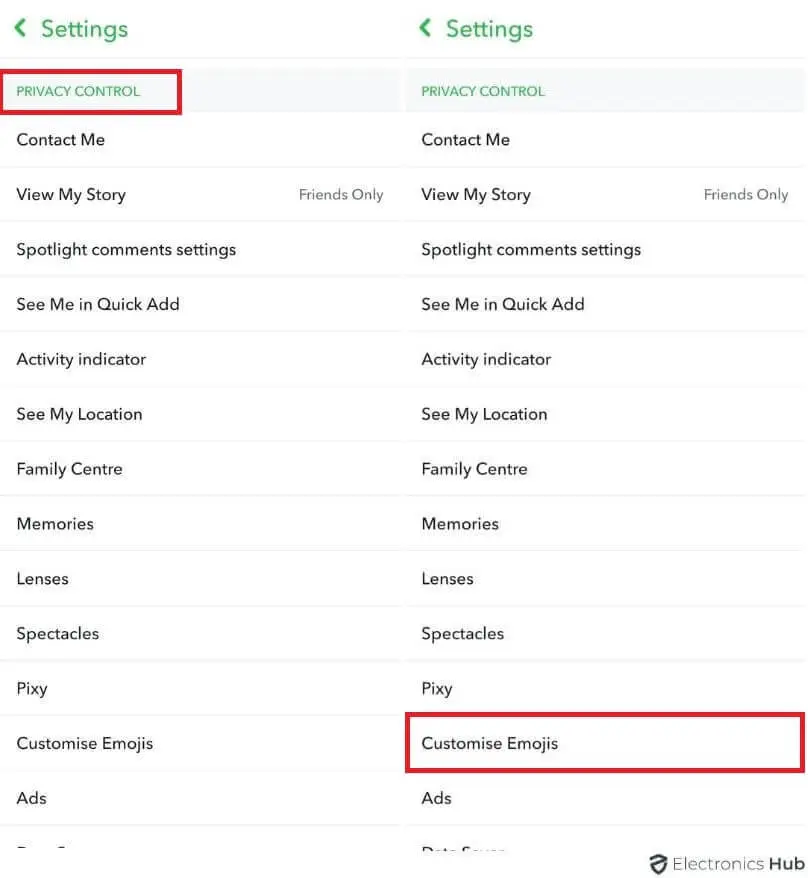Open See Me in Quick Add on left

click(200, 304)
